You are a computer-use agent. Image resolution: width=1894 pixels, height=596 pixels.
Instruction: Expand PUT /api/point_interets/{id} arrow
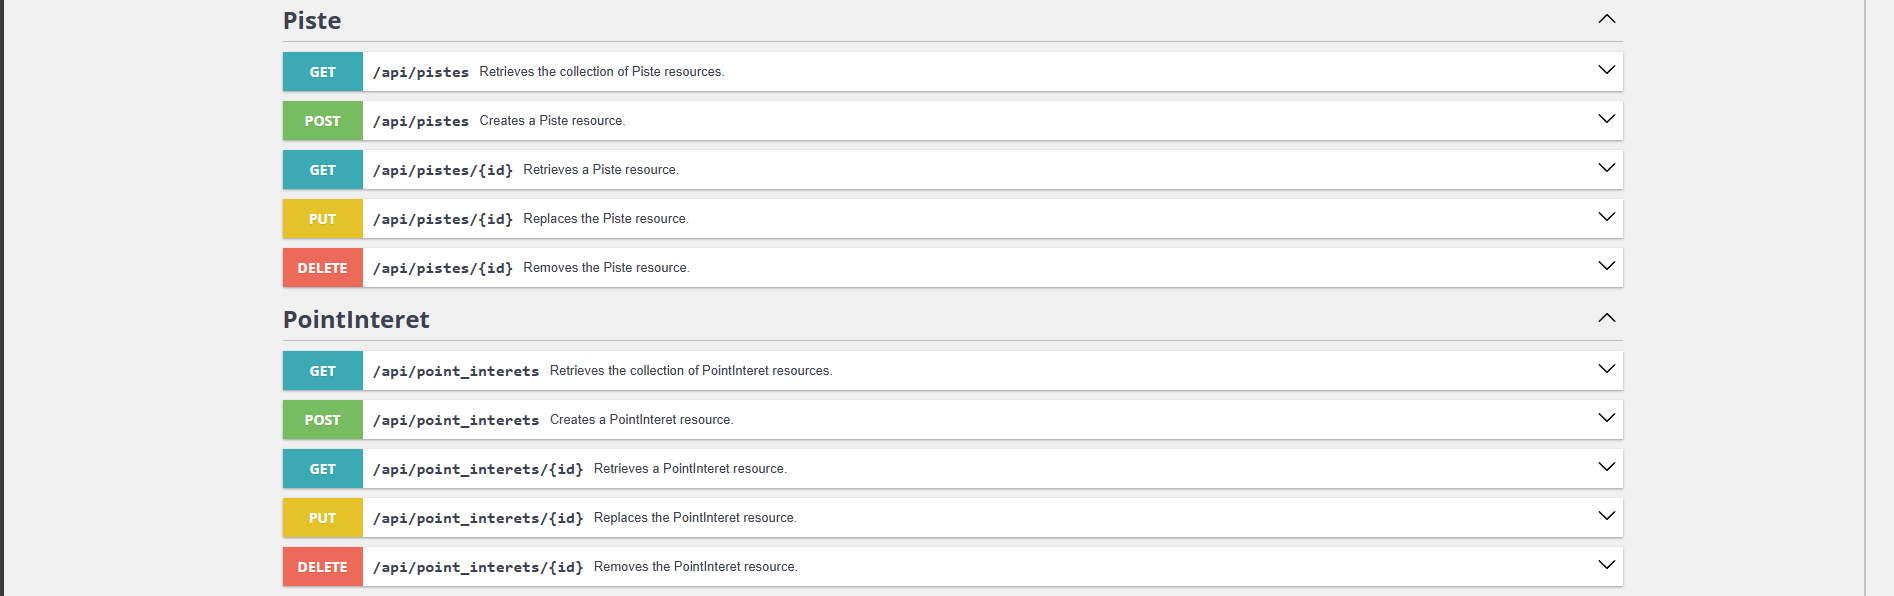click(1606, 516)
